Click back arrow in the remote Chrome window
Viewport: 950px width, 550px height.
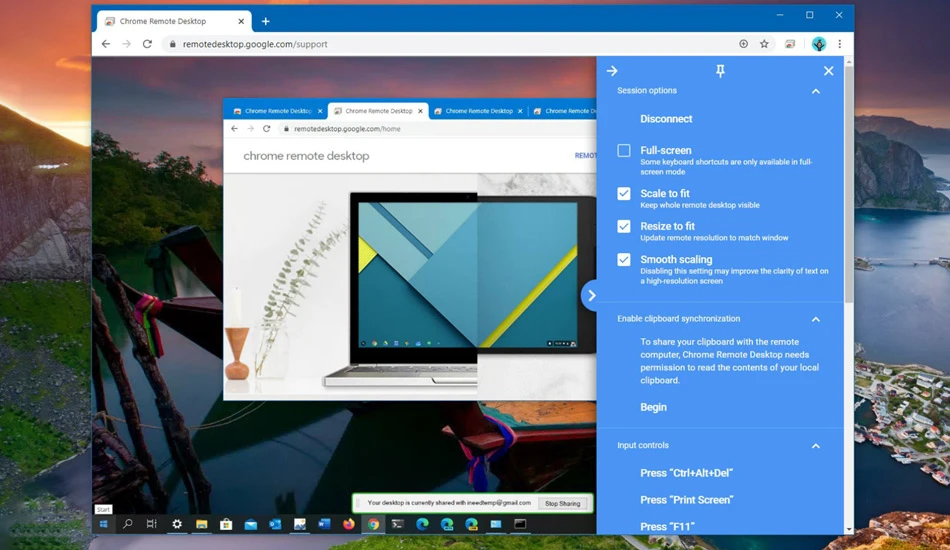tap(234, 128)
